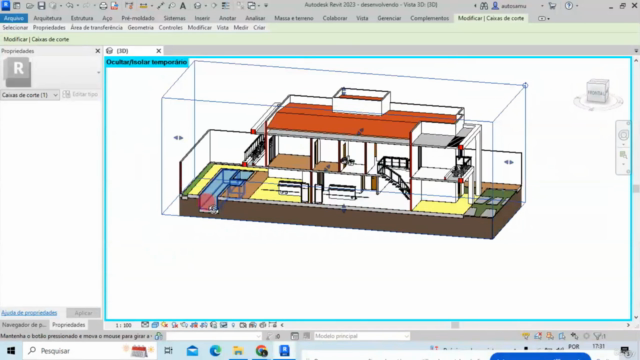Click the default 3D view icon
The width and height of the screenshot is (640, 360).
click(x=197, y=6)
